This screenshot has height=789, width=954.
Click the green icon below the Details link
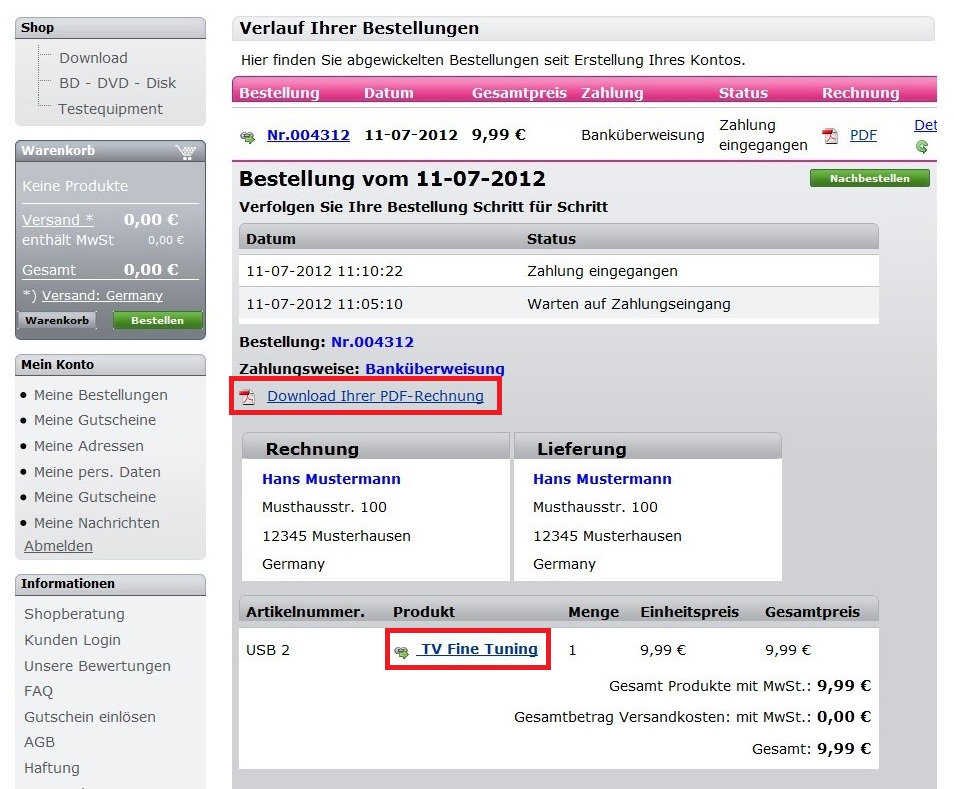922,147
